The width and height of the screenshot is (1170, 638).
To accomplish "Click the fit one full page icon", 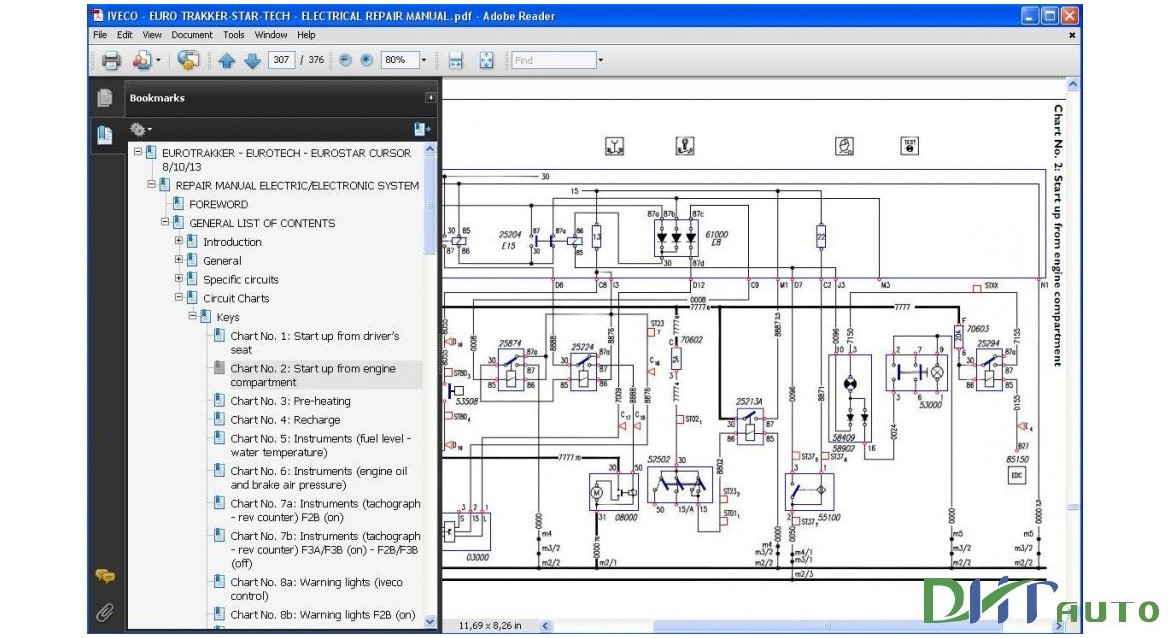I will 487,60.
